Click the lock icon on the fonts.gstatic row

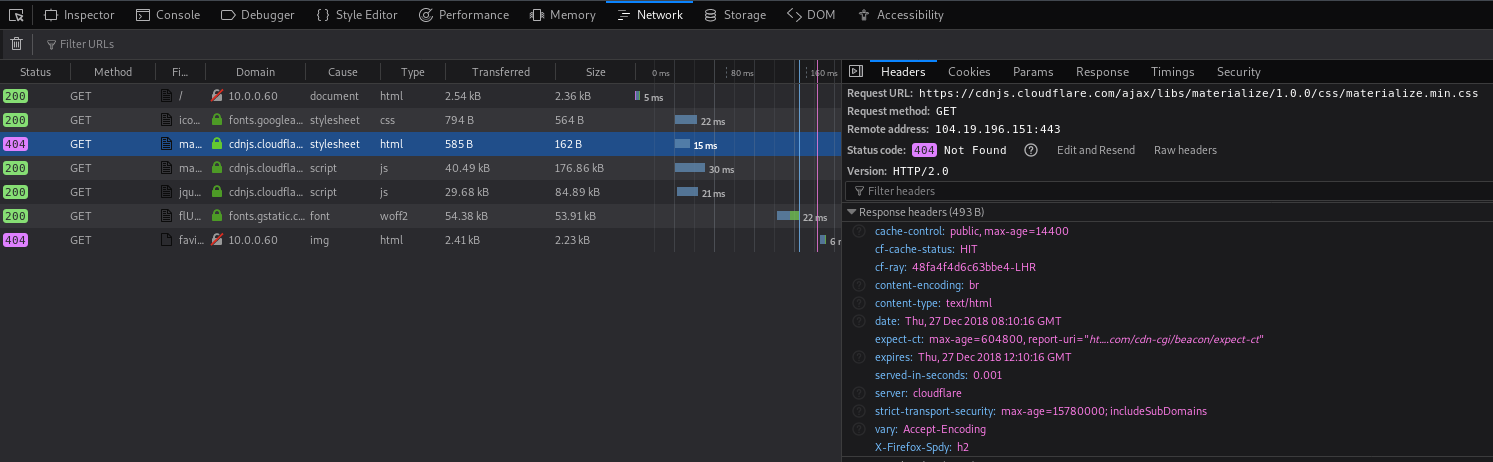216,216
